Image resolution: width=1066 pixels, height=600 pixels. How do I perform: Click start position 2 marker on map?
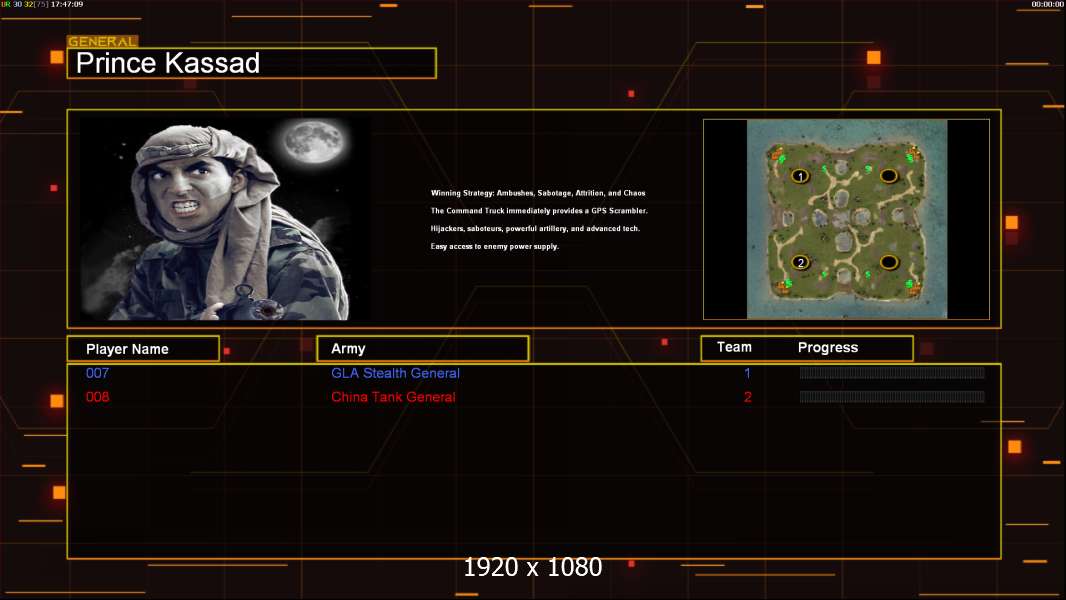click(x=800, y=262)
